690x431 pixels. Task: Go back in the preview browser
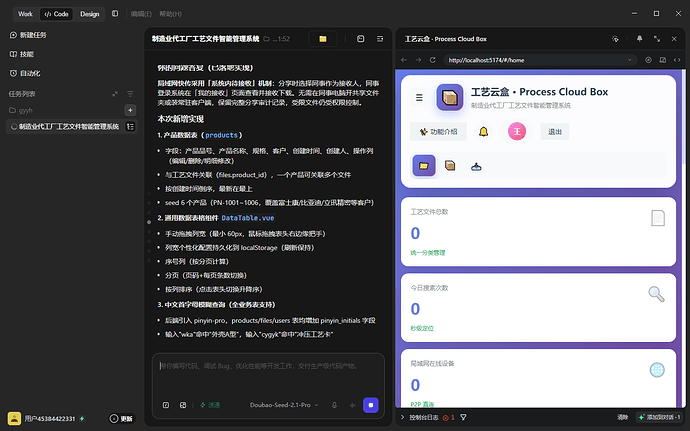tap(404, 60)
